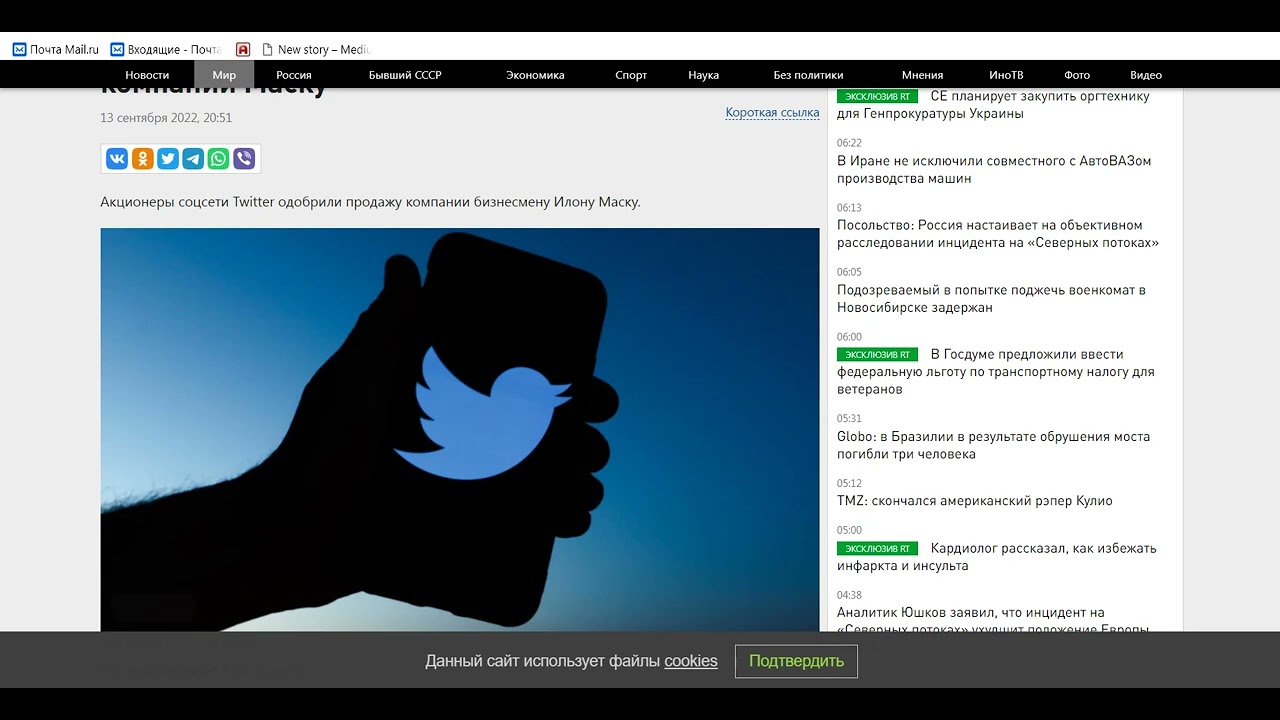Read news about СЕ закупить оргтехнику
Viewport: 1280px width, 720px height.
pyautogui.click(x=993, y=105)
